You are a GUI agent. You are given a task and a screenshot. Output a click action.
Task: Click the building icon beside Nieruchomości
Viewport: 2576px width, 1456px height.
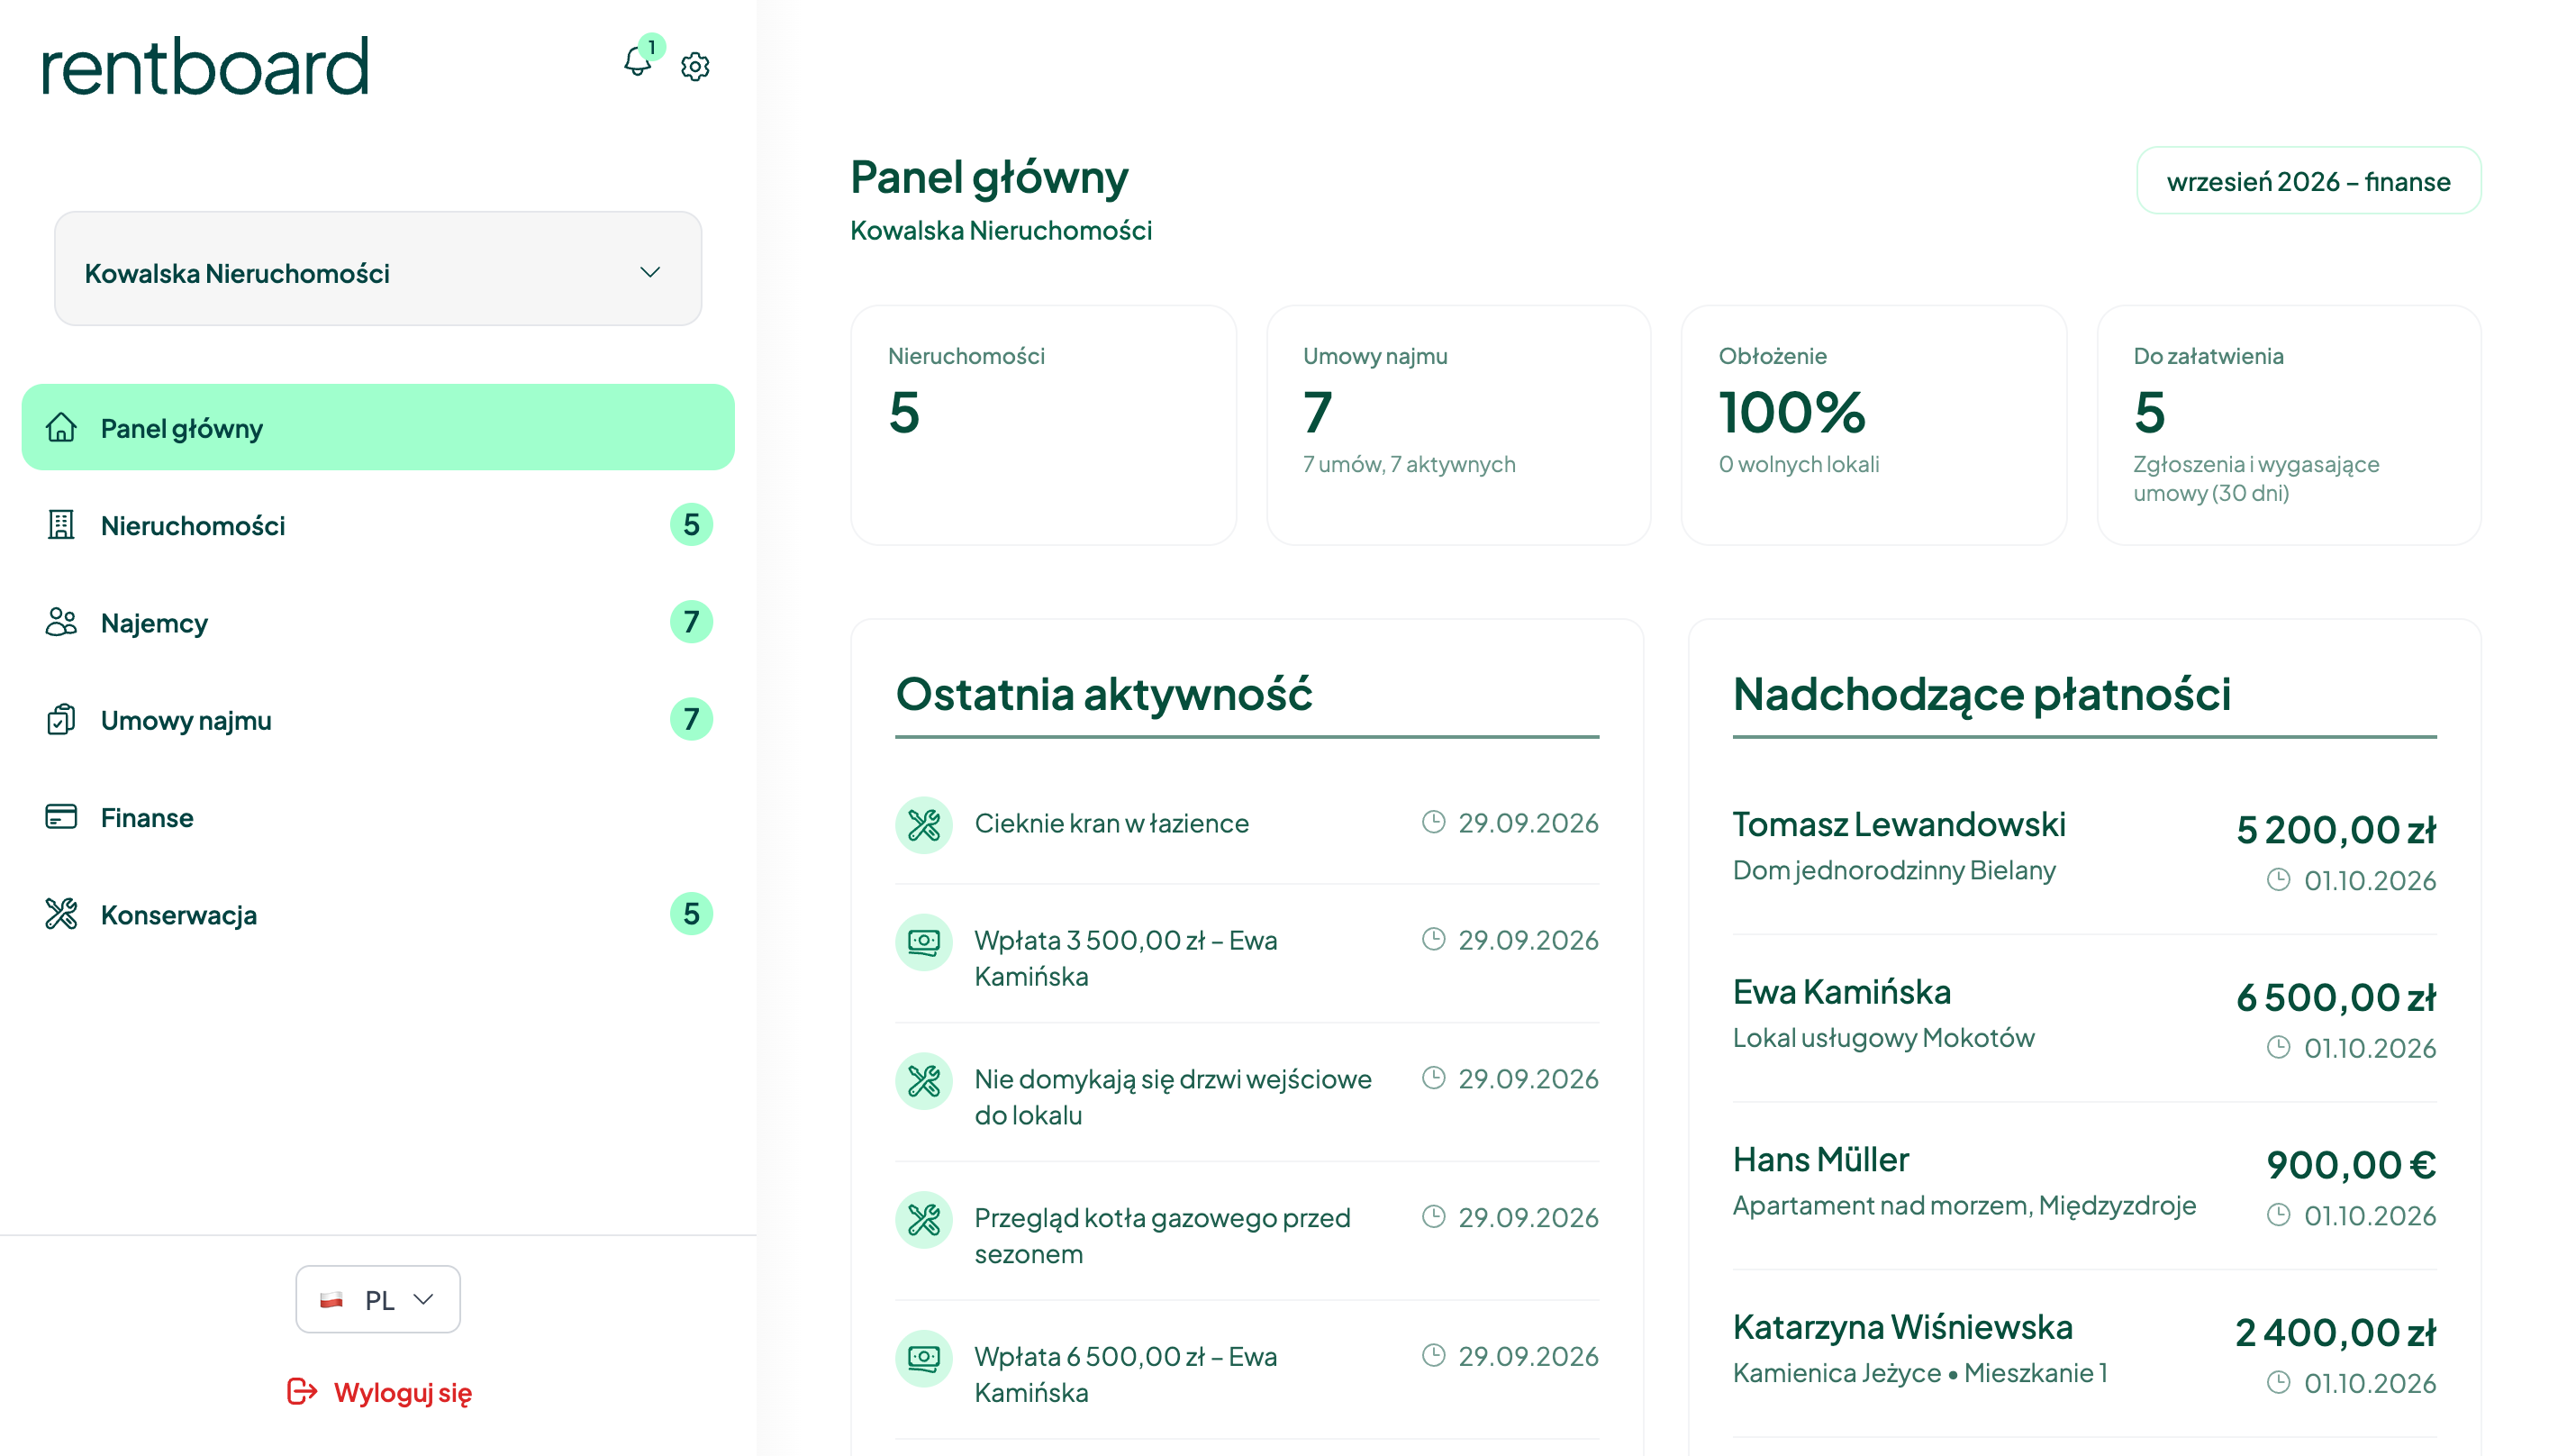(x=61, y=525)
